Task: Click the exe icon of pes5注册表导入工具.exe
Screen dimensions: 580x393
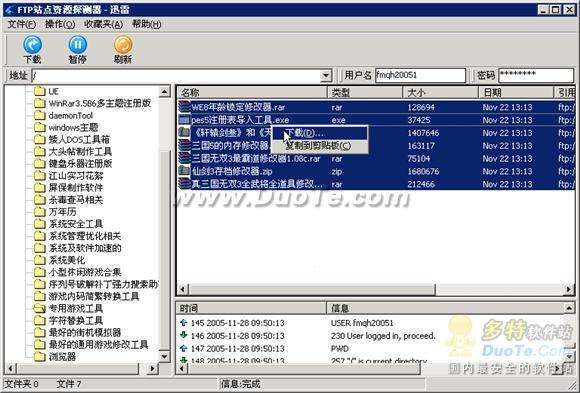Action: pyautogui.click(x=184, y=120)
